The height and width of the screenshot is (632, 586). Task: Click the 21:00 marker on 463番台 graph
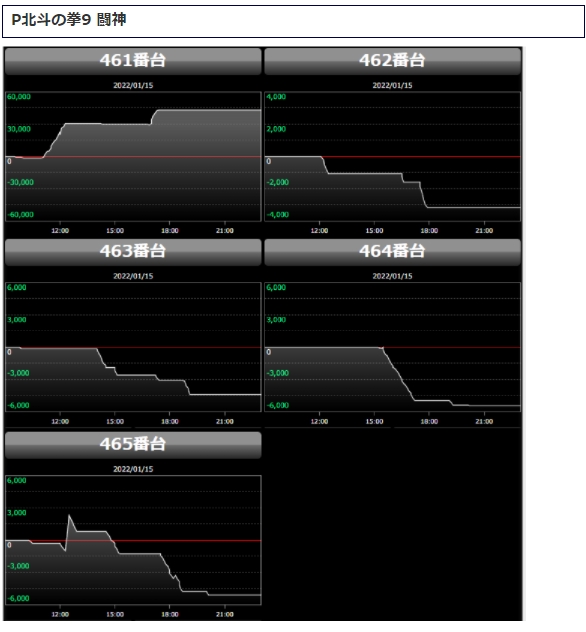click(x=224, y=421)
